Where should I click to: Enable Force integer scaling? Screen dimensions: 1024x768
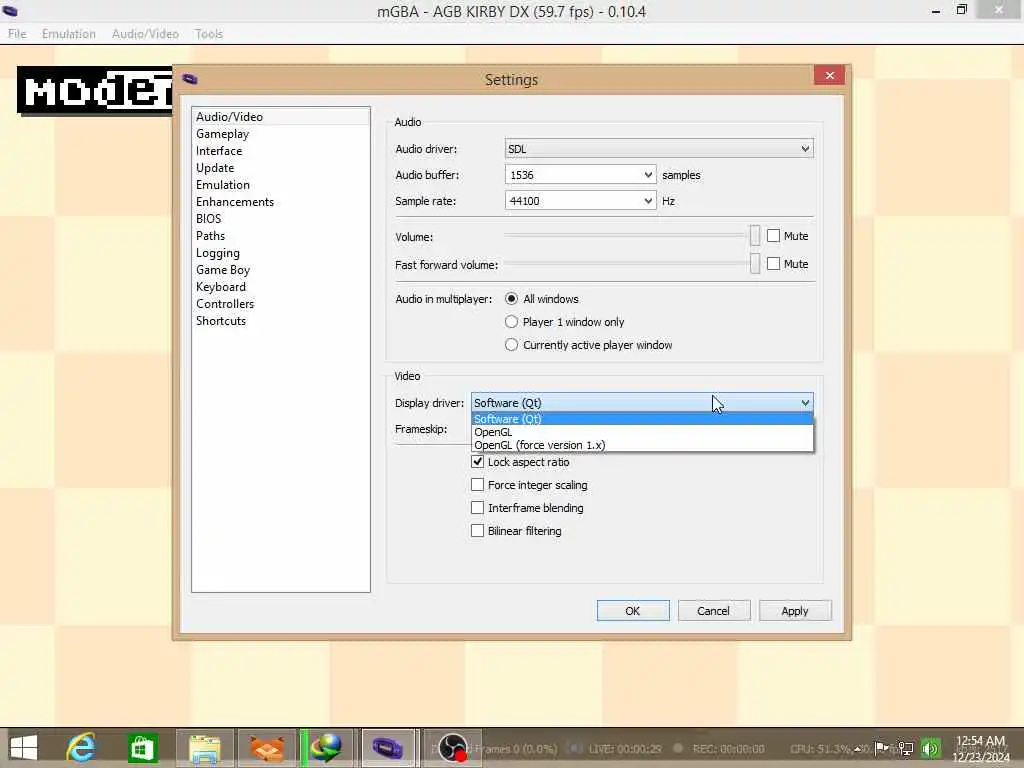[477, 485]
